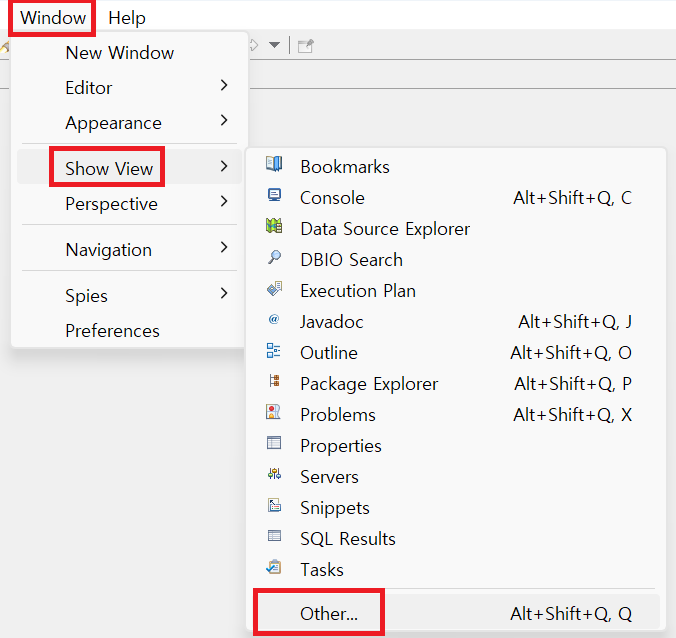The image size is (676, 638).
Task: Click the Outline view icon
Action: [274, 352]
